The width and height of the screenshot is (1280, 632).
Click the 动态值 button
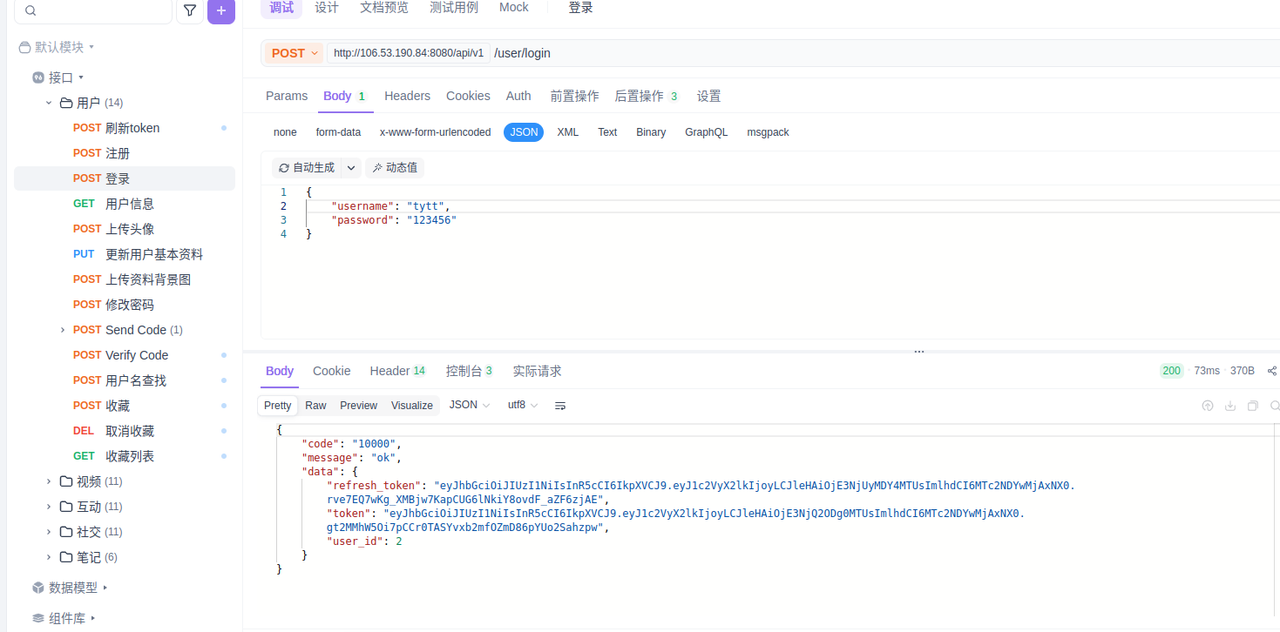(x=394, y=168)
